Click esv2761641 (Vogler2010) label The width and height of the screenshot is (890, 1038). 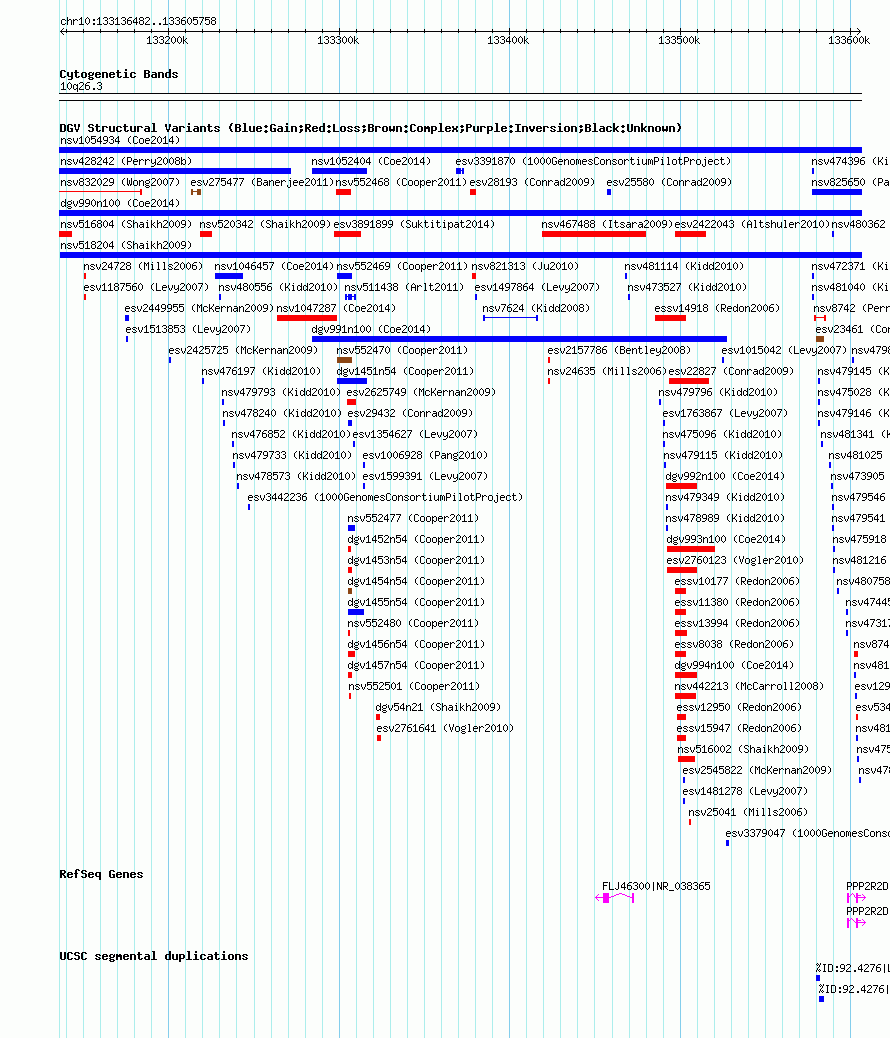tap(445, 728)
